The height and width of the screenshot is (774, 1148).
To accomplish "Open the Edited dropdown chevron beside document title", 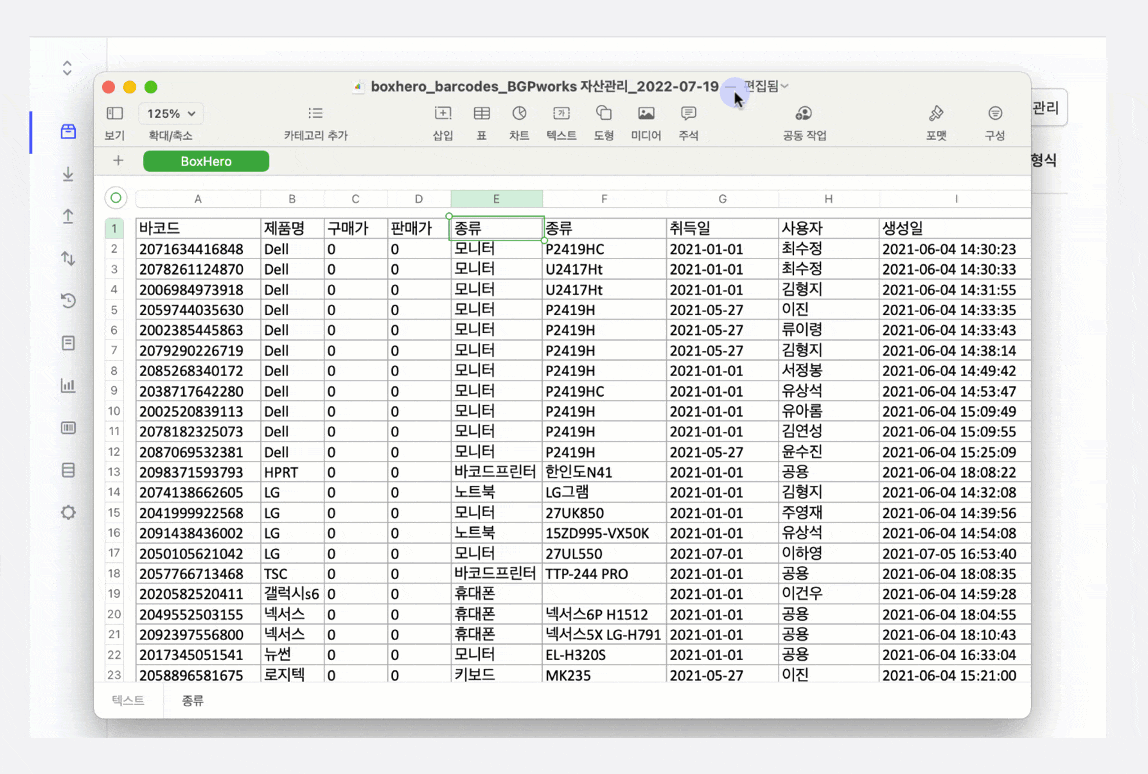I will point(785,86).
